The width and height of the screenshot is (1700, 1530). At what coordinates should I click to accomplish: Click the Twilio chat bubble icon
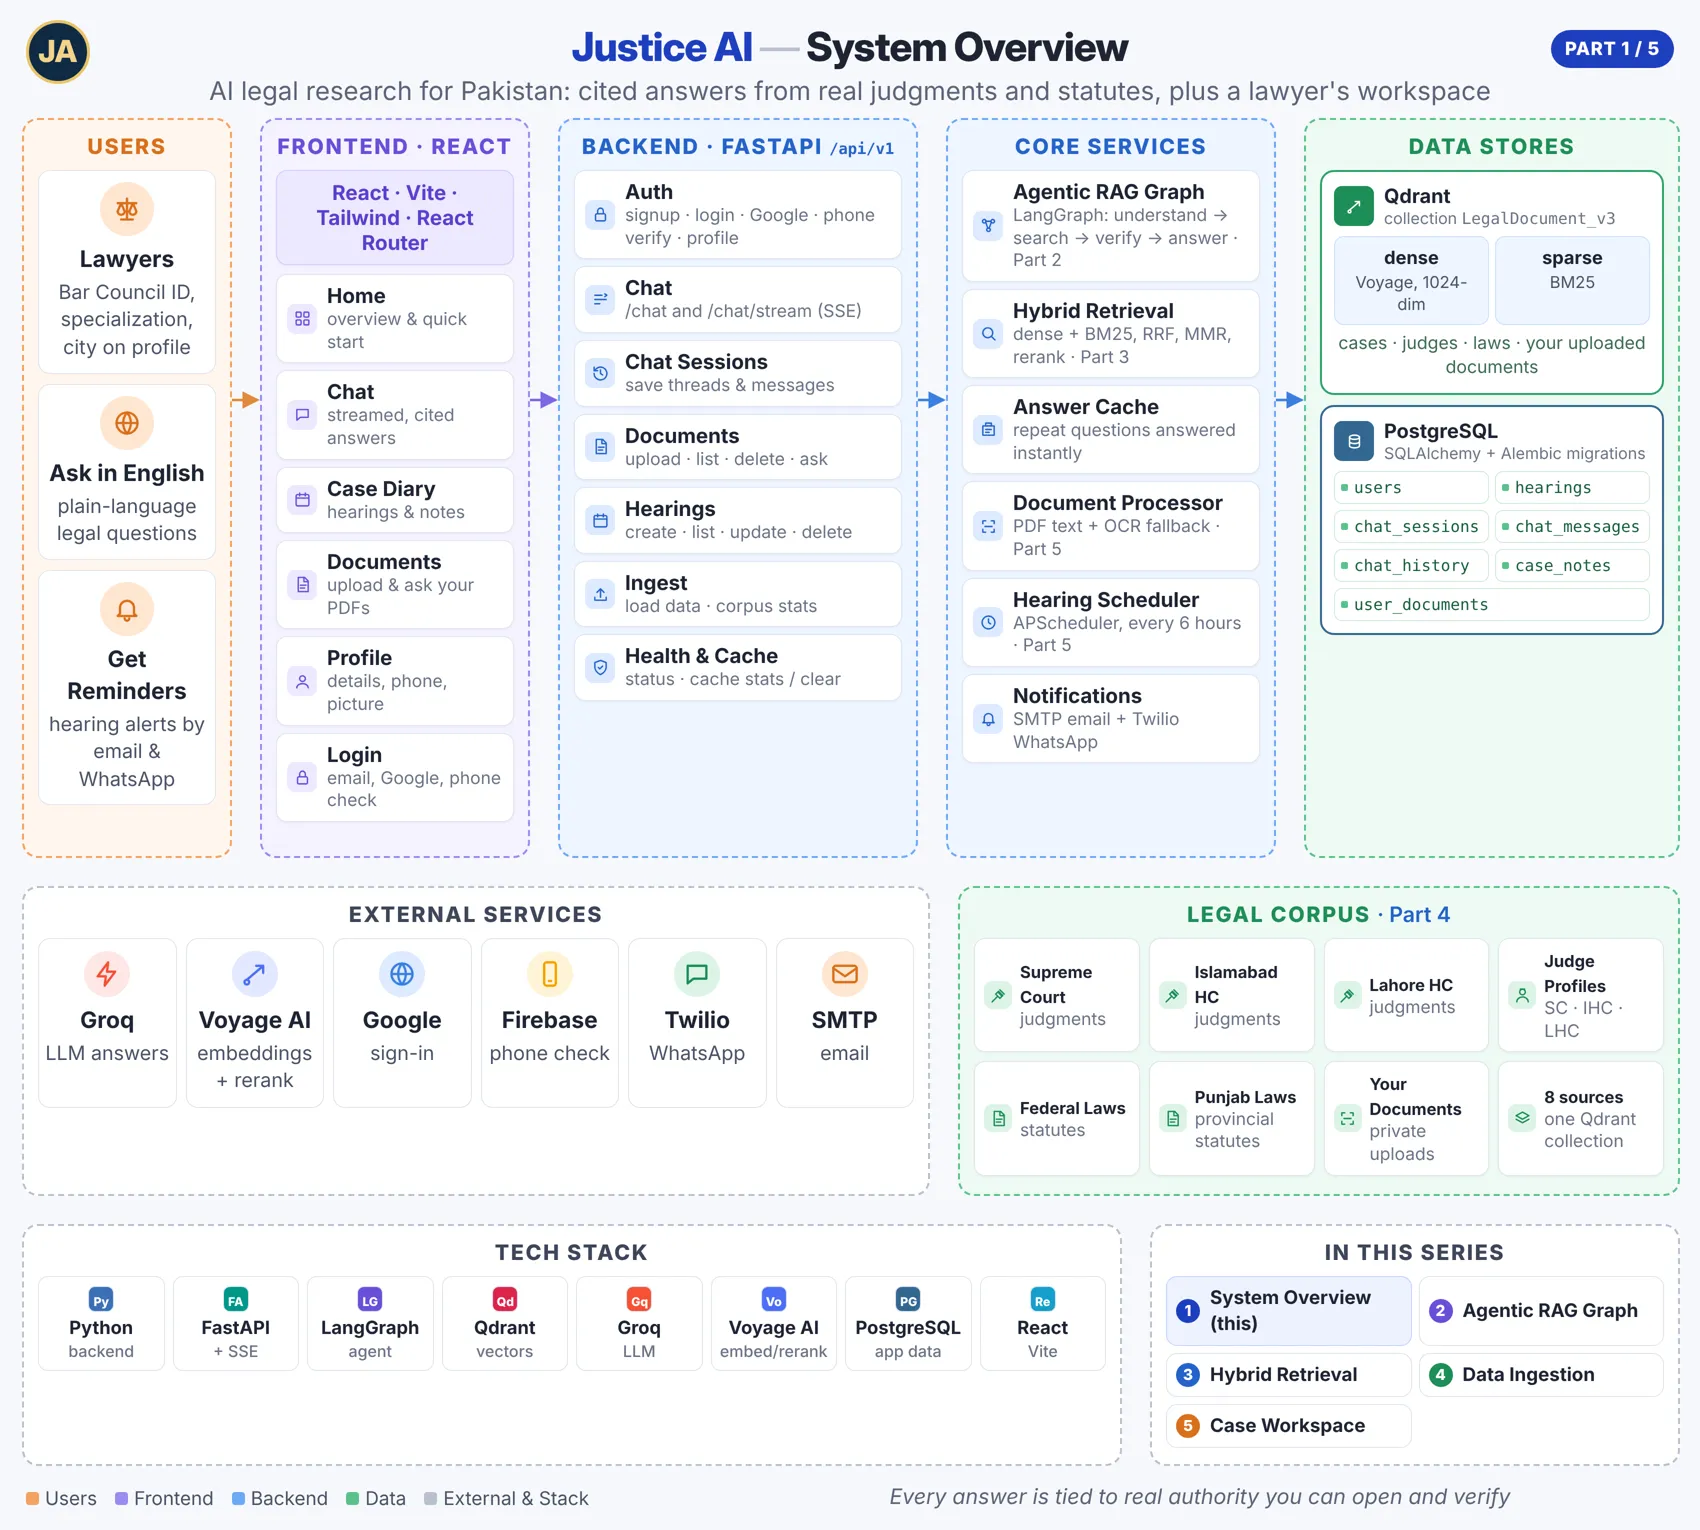click(697, 974)
